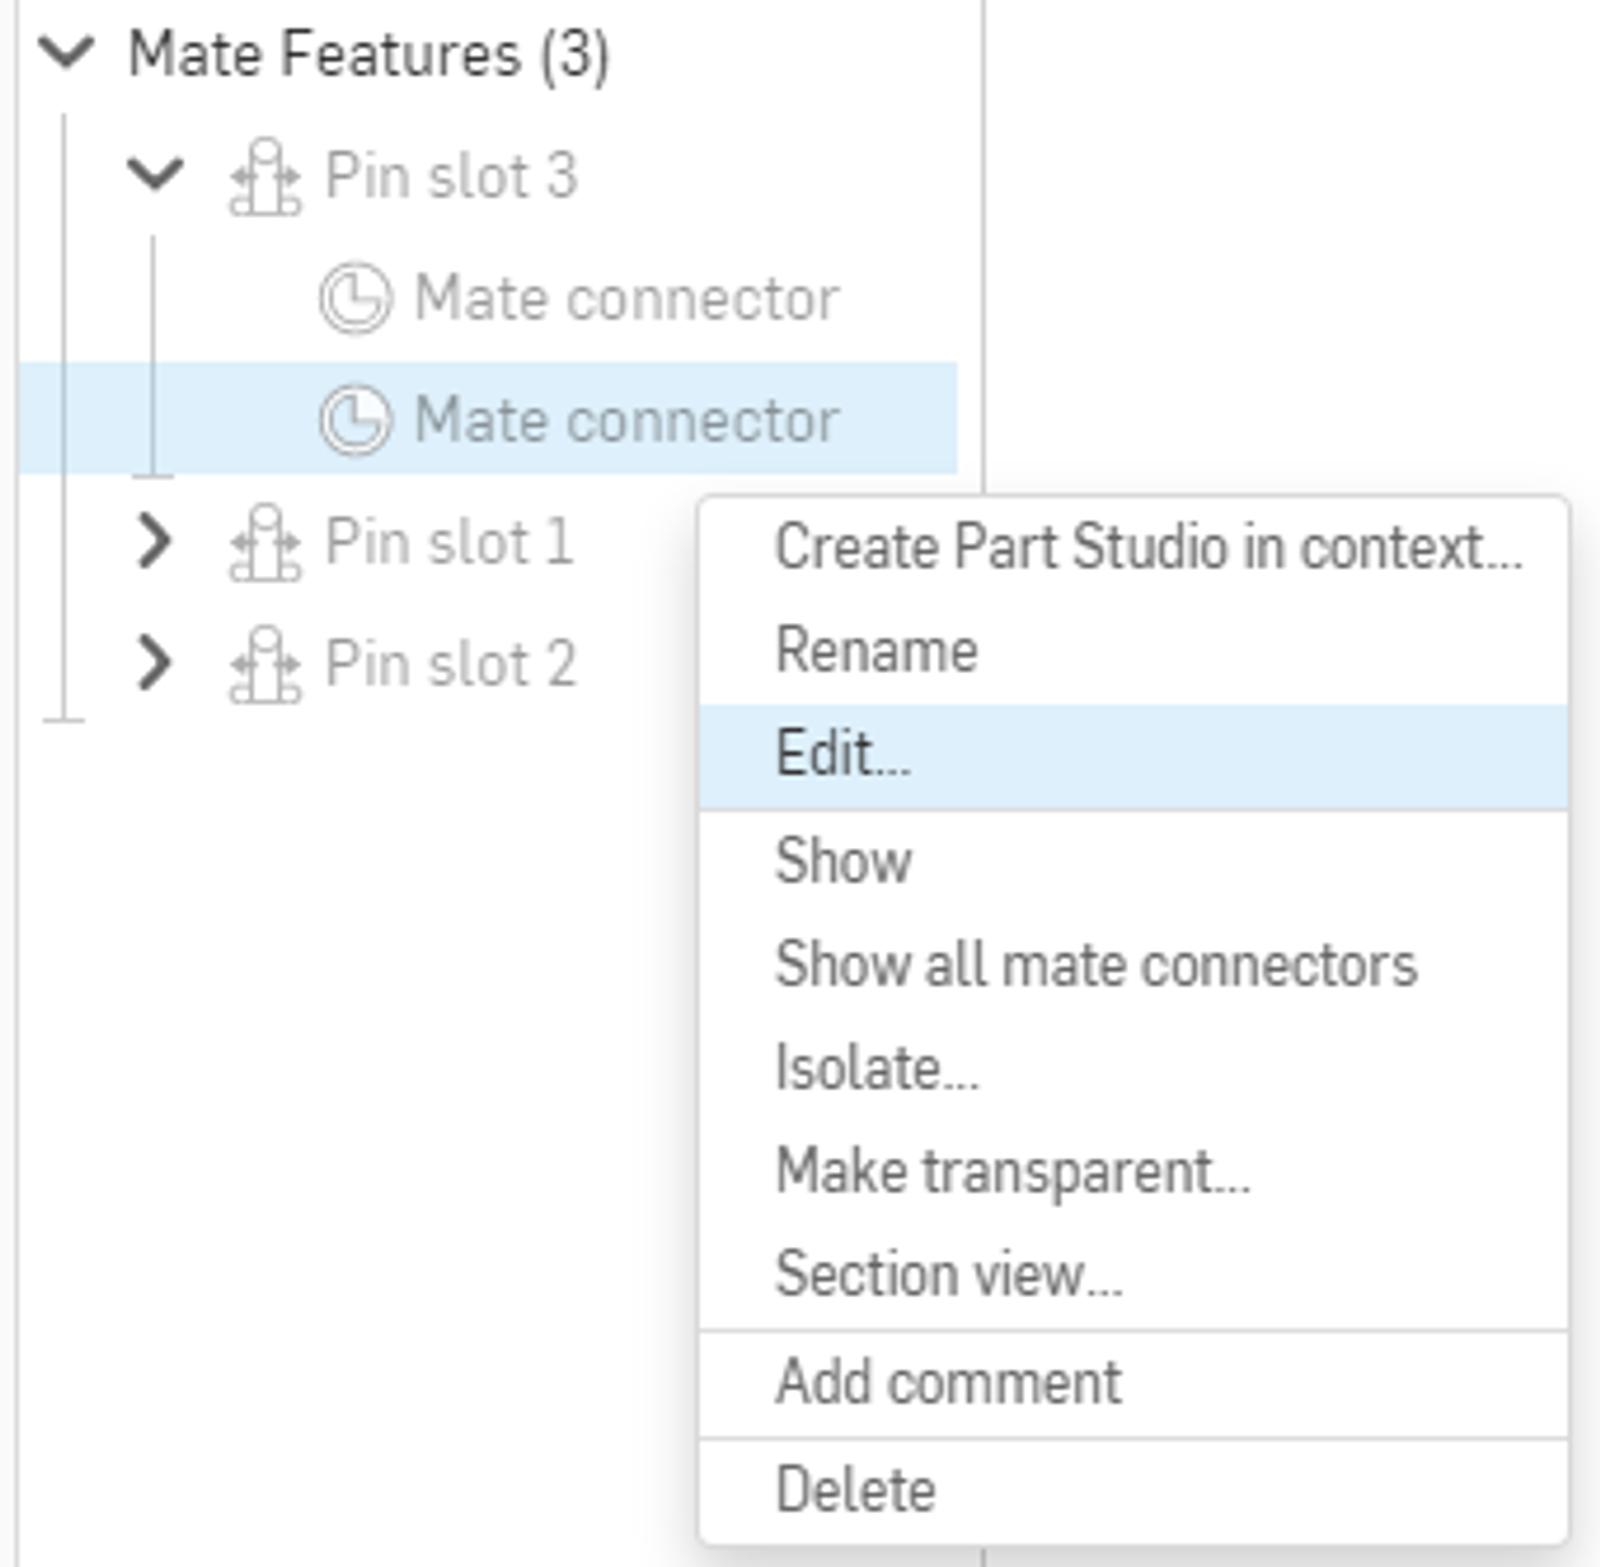Select Add comment menu entry
The height and width of the screenshot is (1567, 1600).
(948, 1383)
